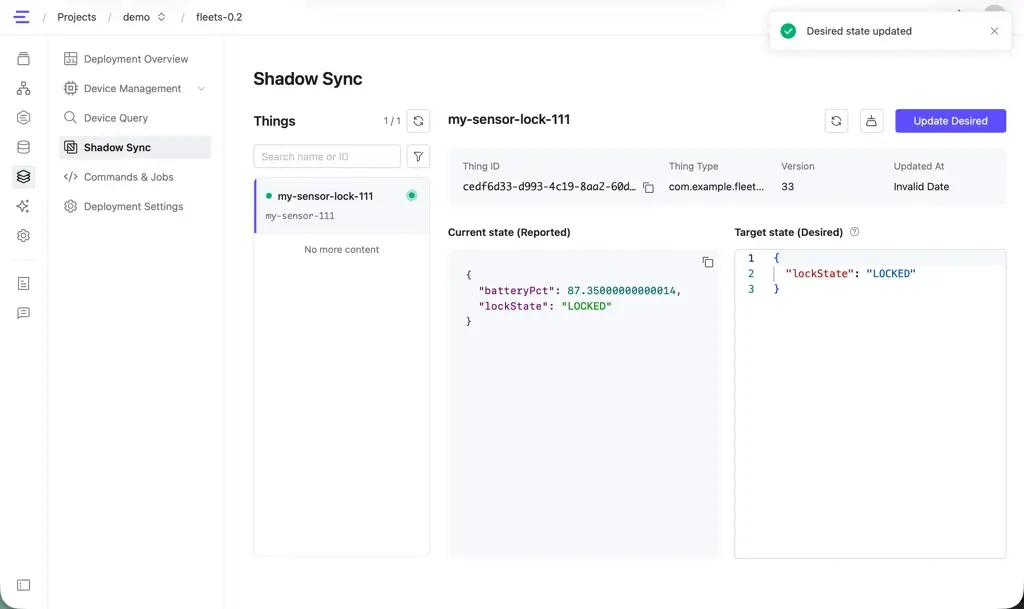Open the sparkle AI sidebar icon

pyautogui.click(x=24, y=206)
